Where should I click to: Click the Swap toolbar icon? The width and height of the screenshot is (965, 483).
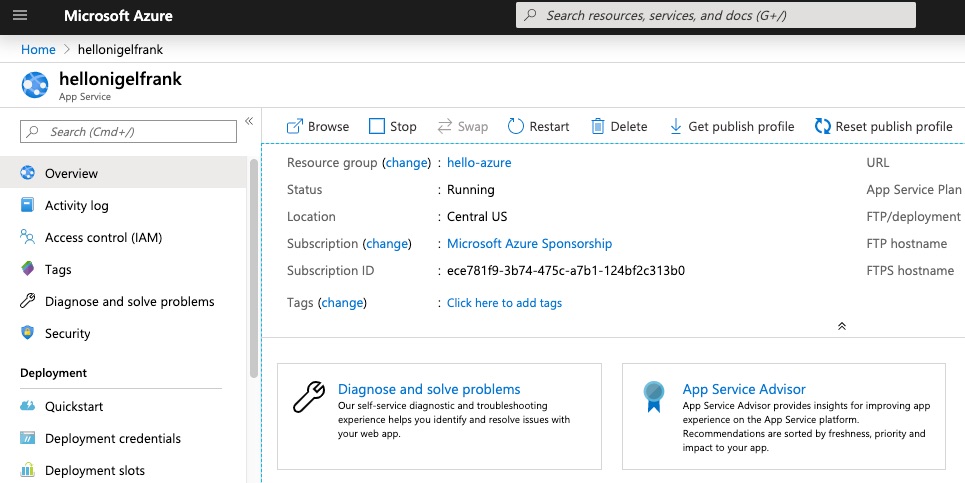444,126
